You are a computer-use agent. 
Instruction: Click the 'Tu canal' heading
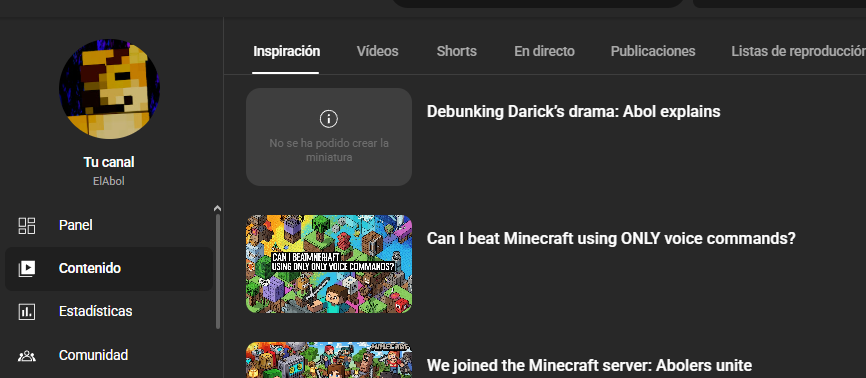click(109, 162)
